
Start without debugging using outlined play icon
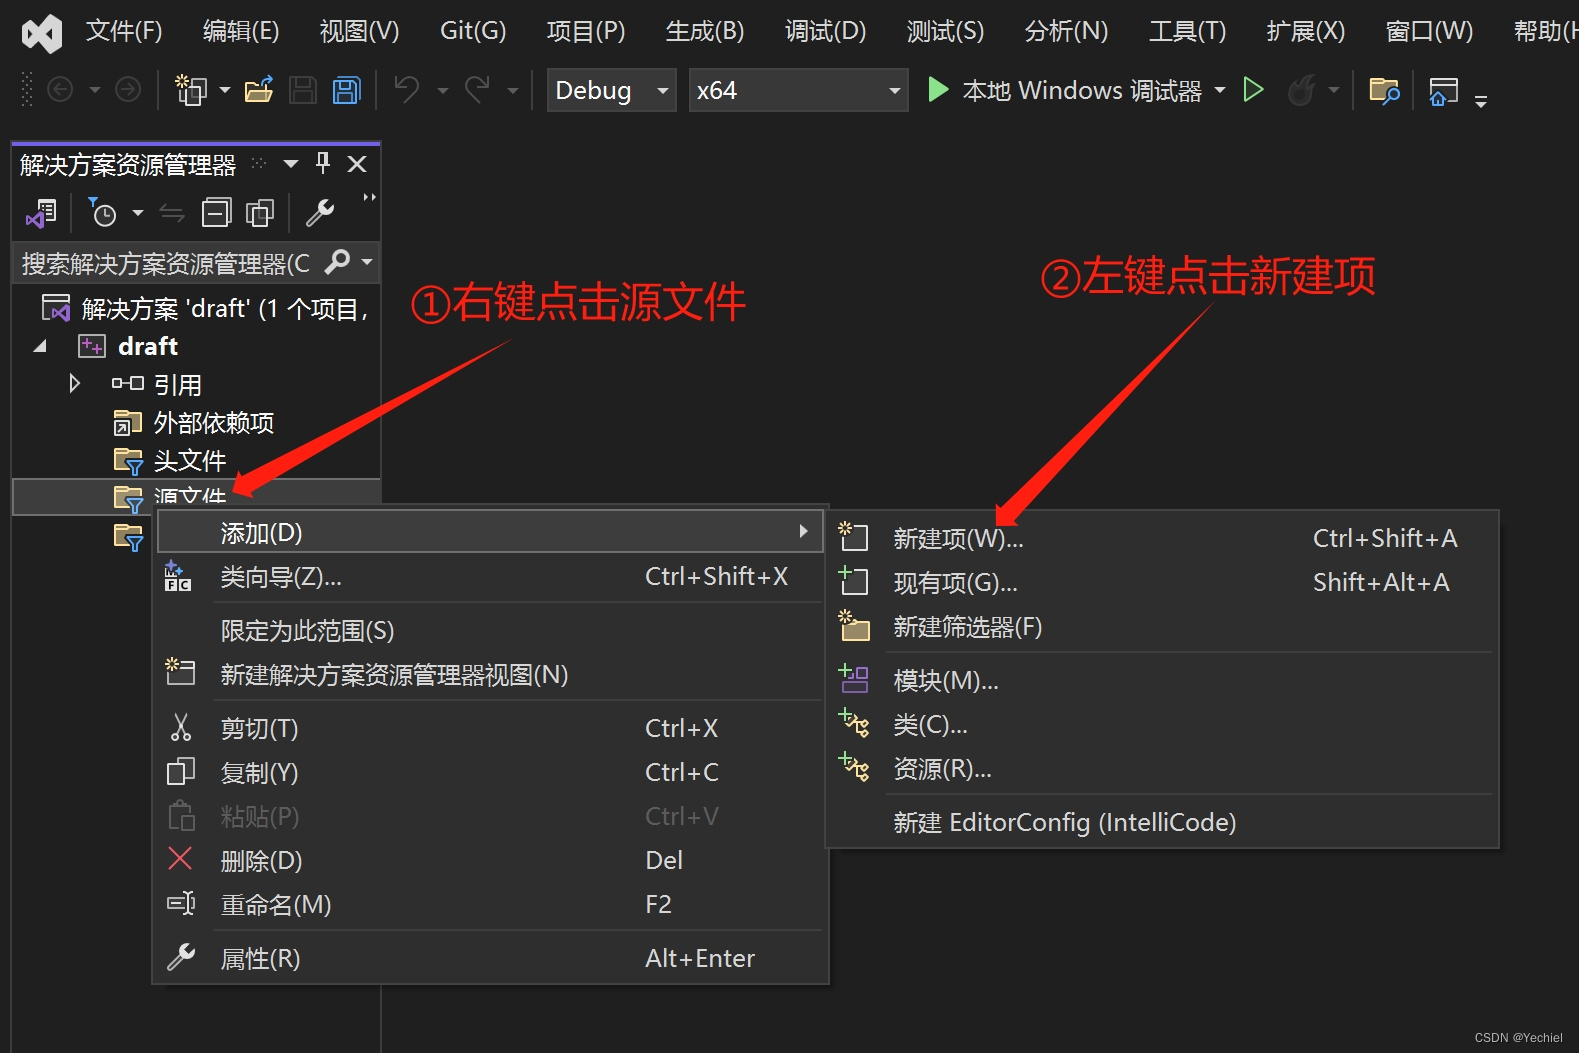[x=1253, y=90]
